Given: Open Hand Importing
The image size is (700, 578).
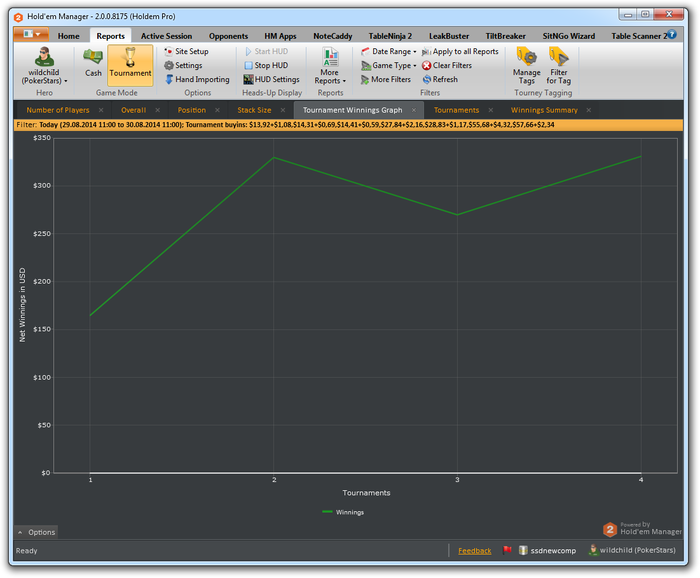Looking at the screenshot, I should 197,79.
